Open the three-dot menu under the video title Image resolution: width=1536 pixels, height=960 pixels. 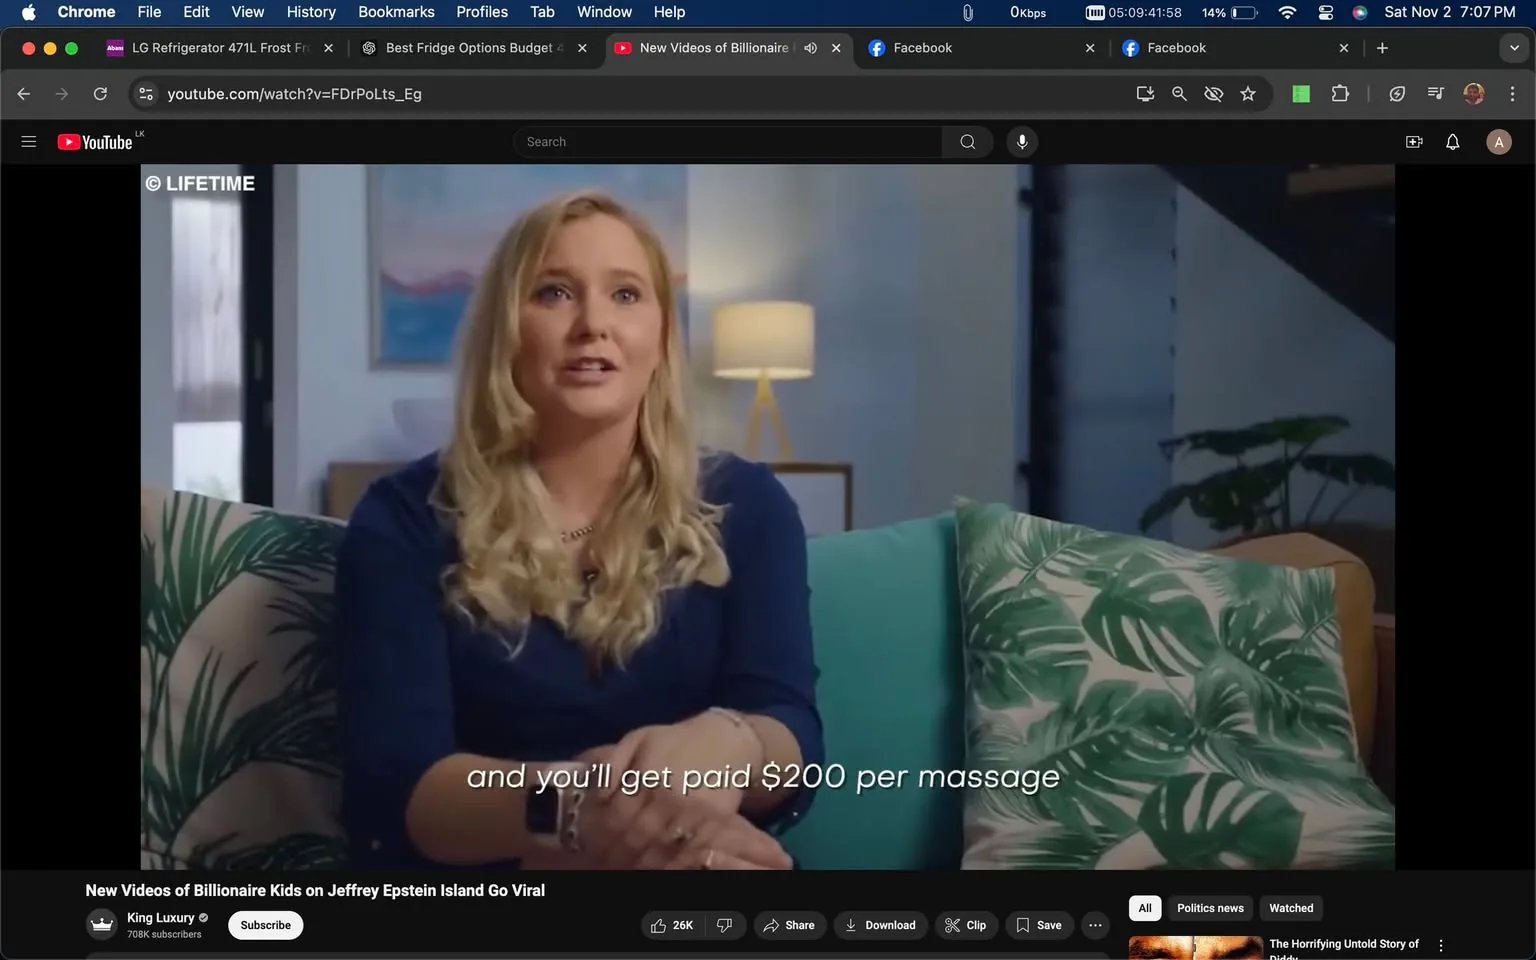1095,925
